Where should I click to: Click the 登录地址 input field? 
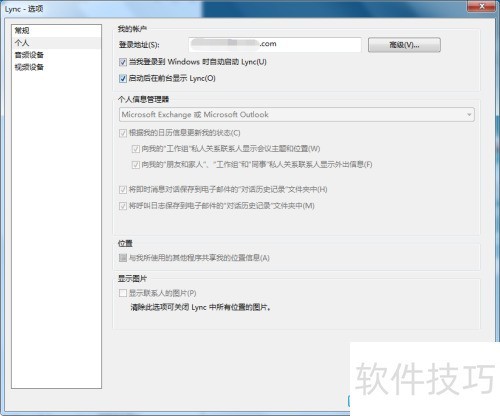[275, 45]
